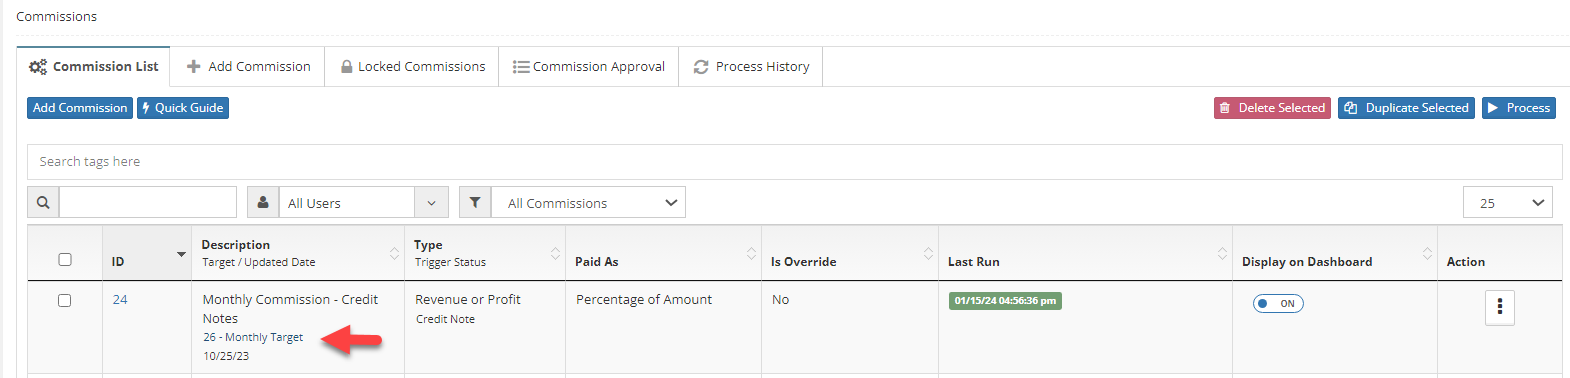This screenshot has width=1570, height=378.
Task: Toggle Display on Dashboard switch off
Action: tap(1278, 303)
